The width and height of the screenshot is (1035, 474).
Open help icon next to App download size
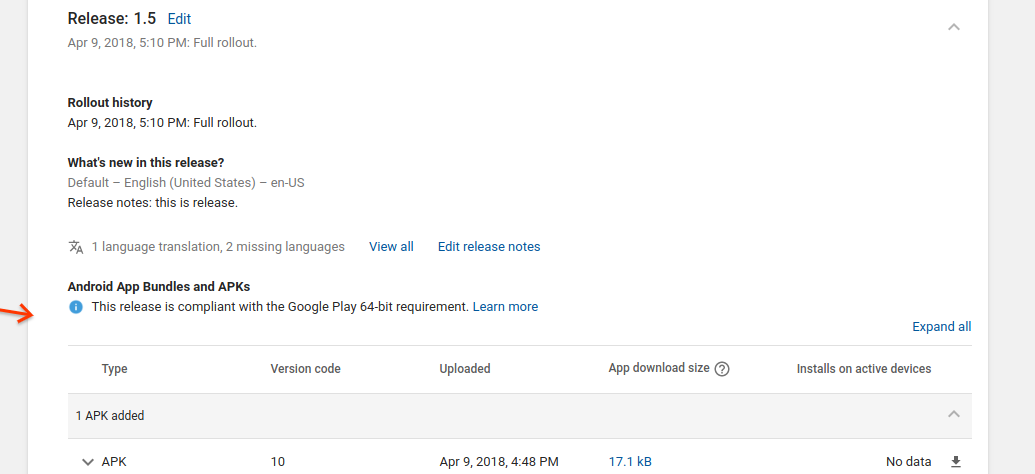click(722, 369)
